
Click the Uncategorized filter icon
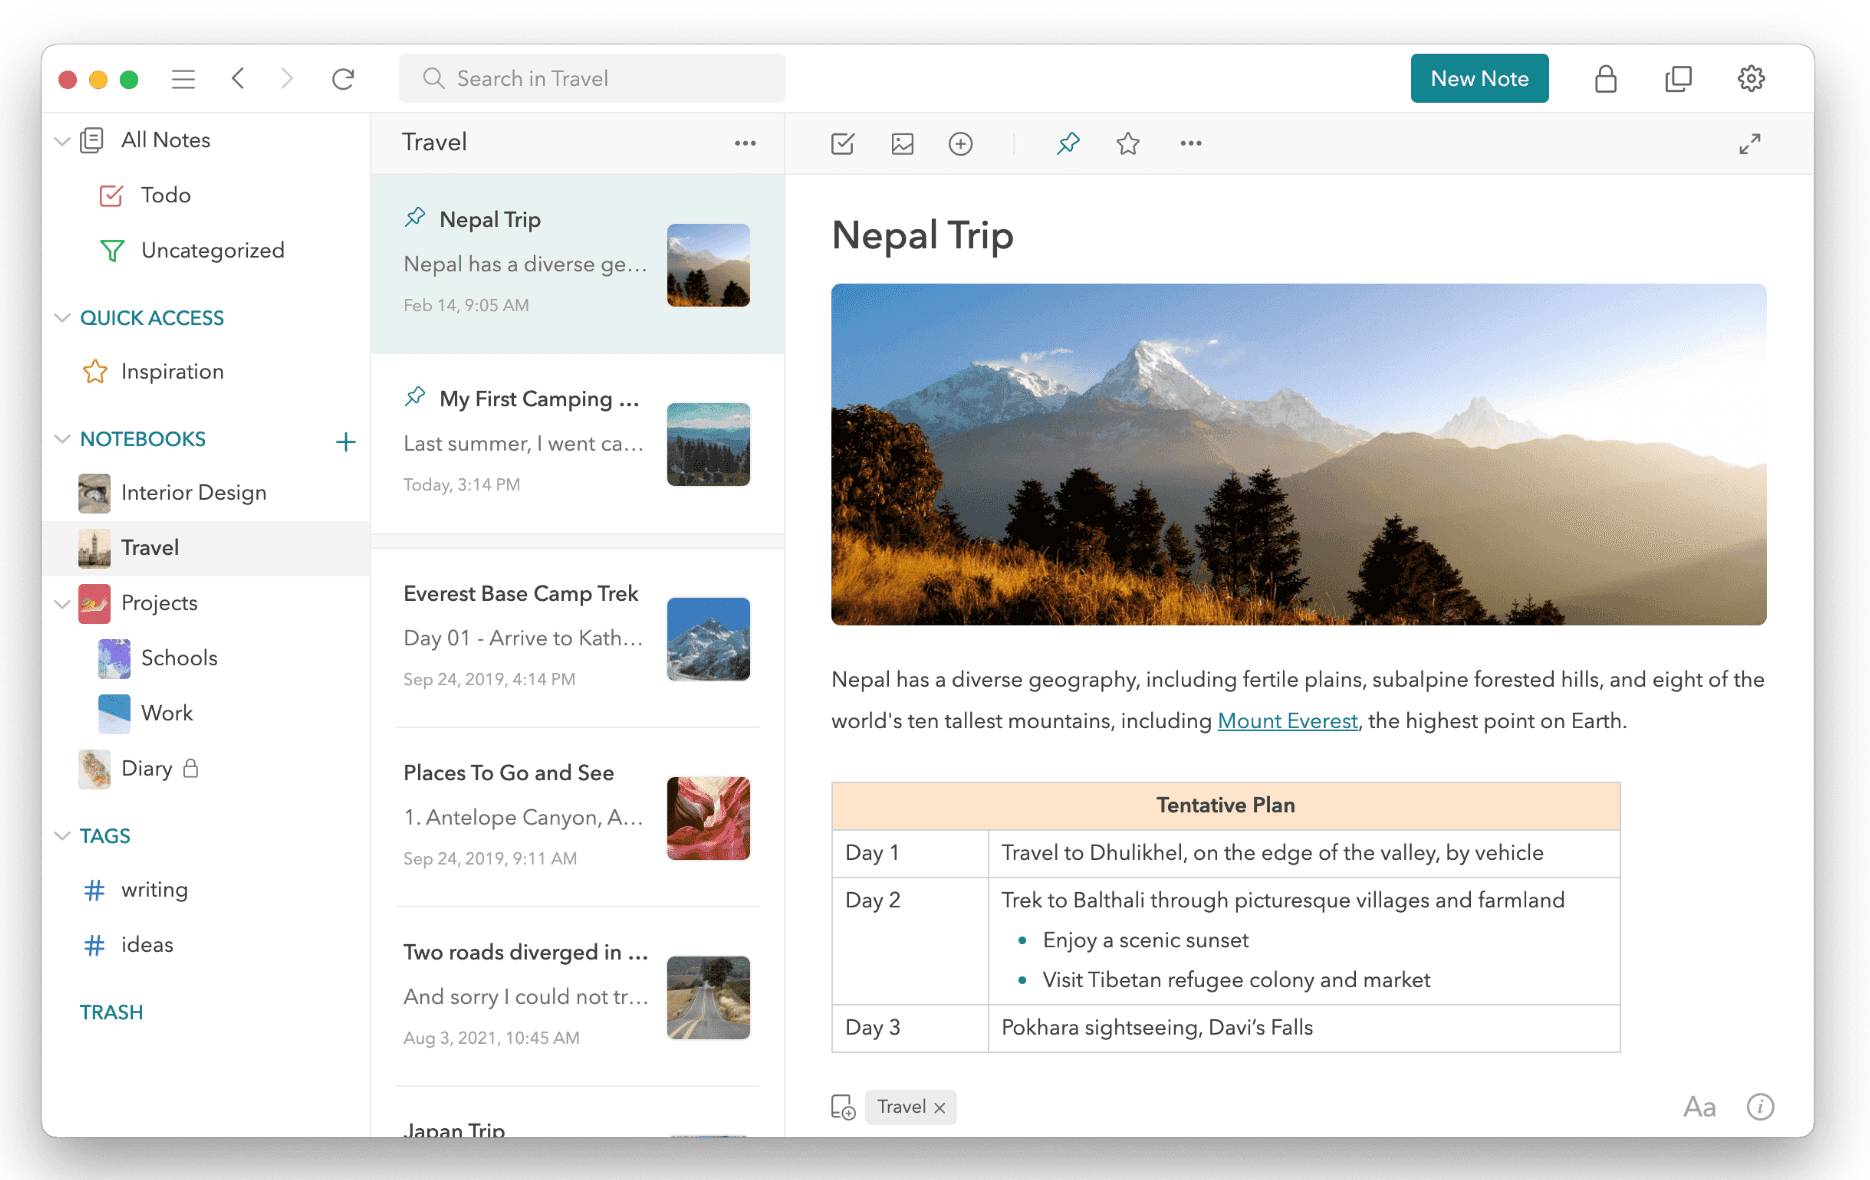pos(112,250)
